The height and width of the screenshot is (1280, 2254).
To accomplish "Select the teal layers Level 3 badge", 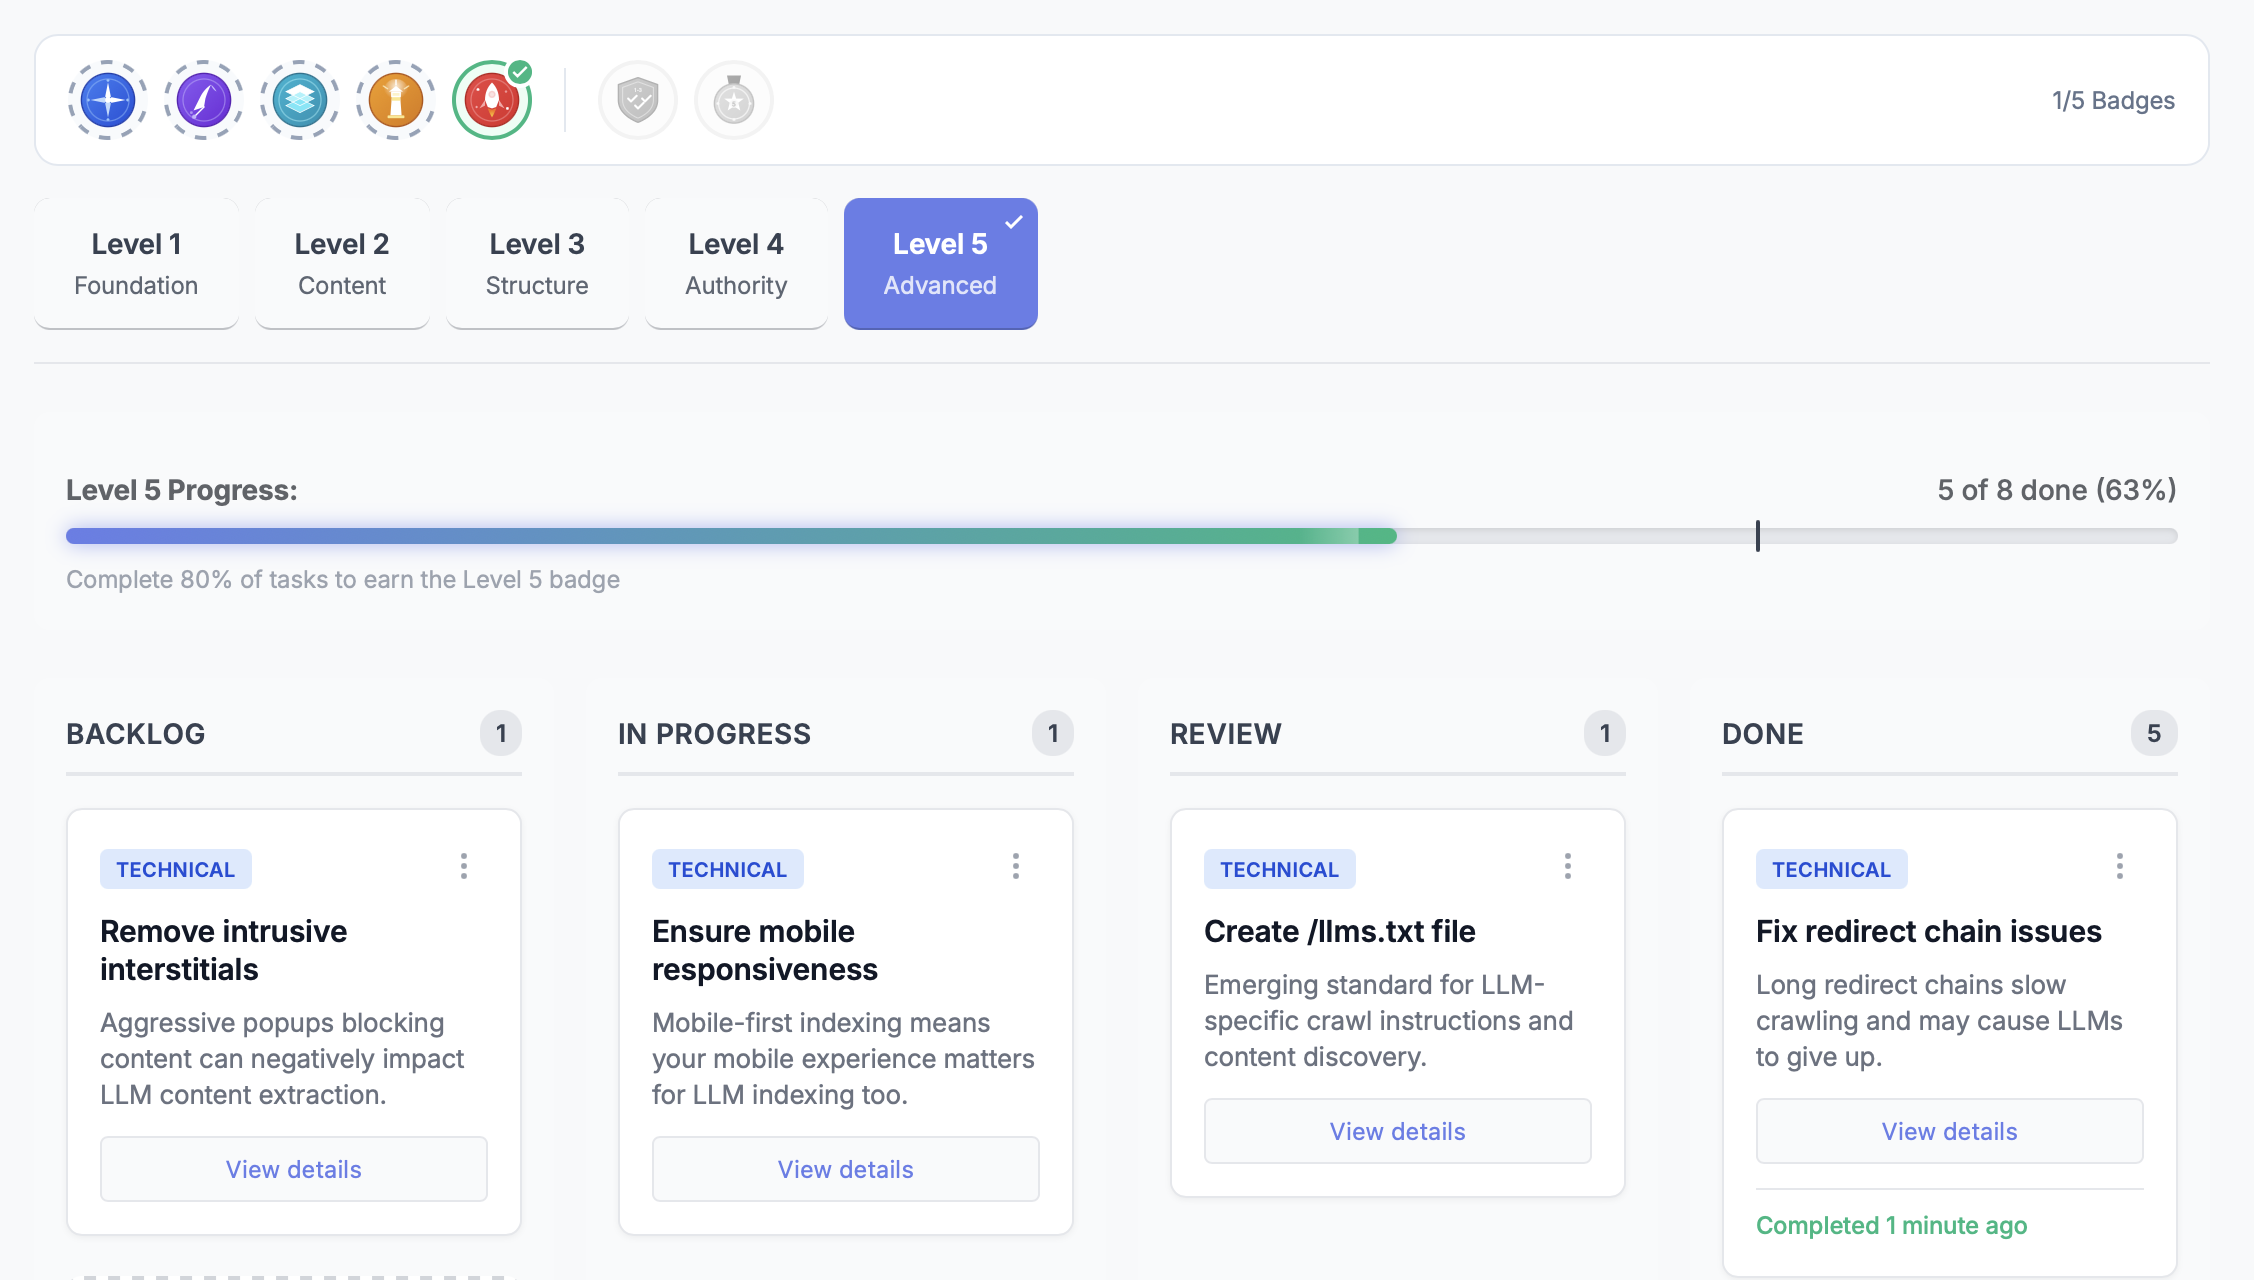I will pos(299,100).
